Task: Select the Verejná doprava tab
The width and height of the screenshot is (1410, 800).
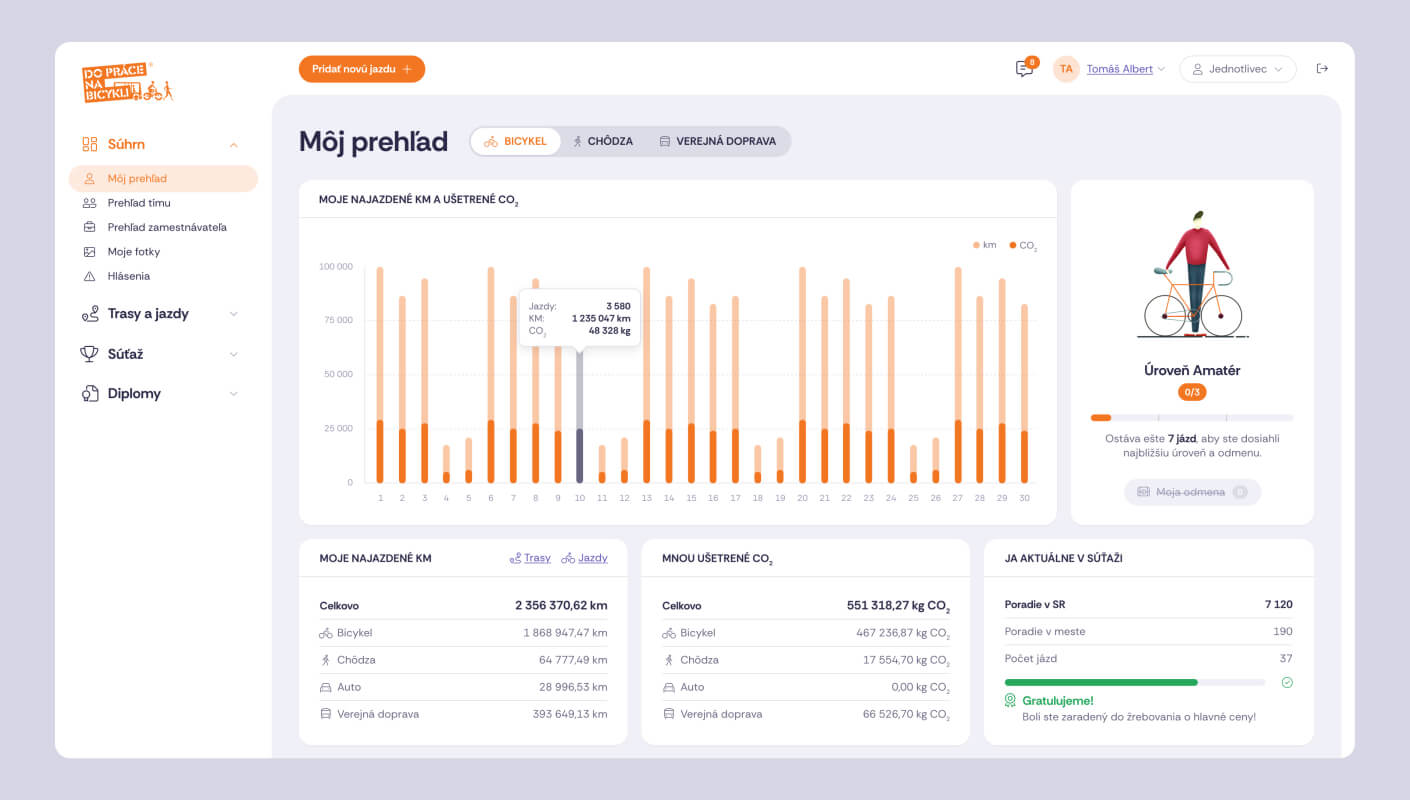Action: 717,141
